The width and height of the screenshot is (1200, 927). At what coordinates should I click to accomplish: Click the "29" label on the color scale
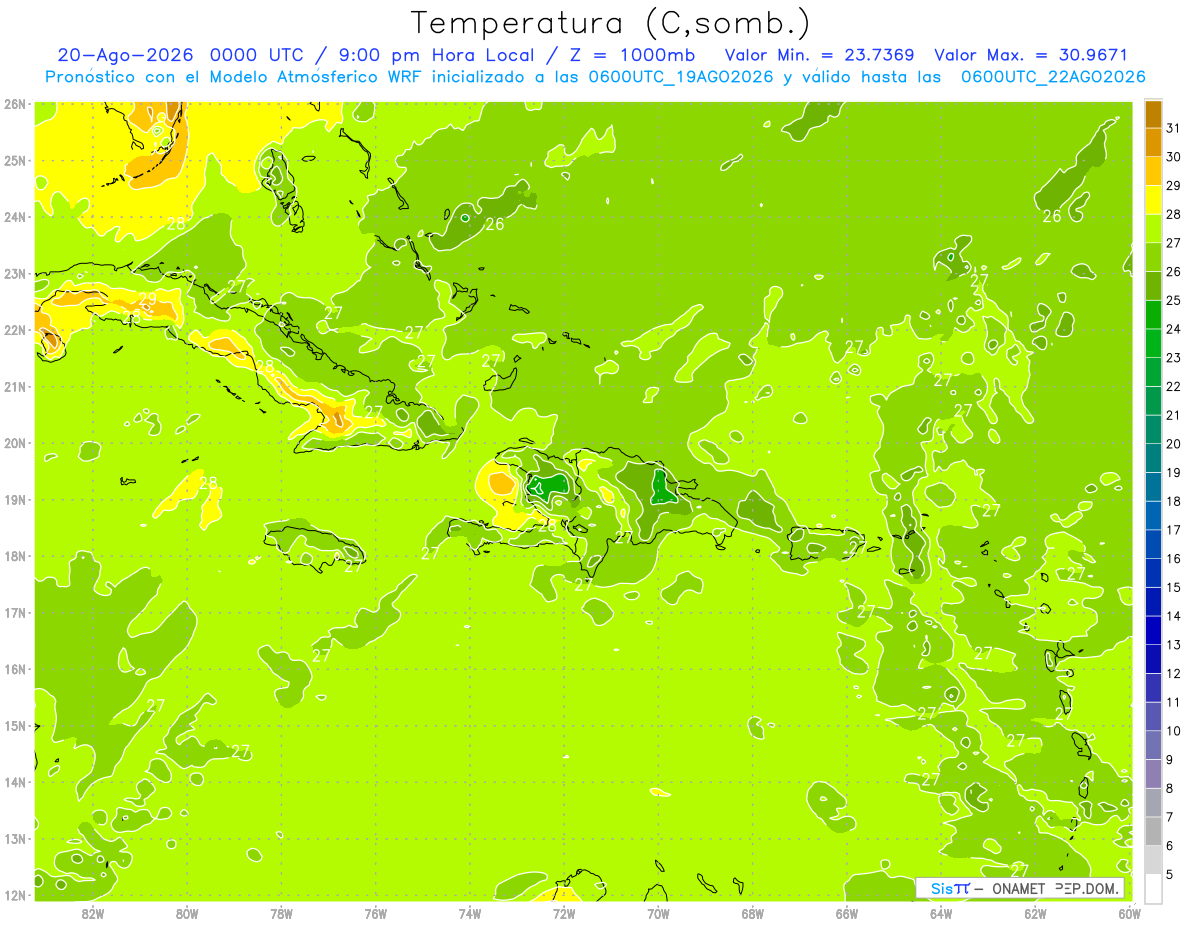click(x=1174, y=186)
